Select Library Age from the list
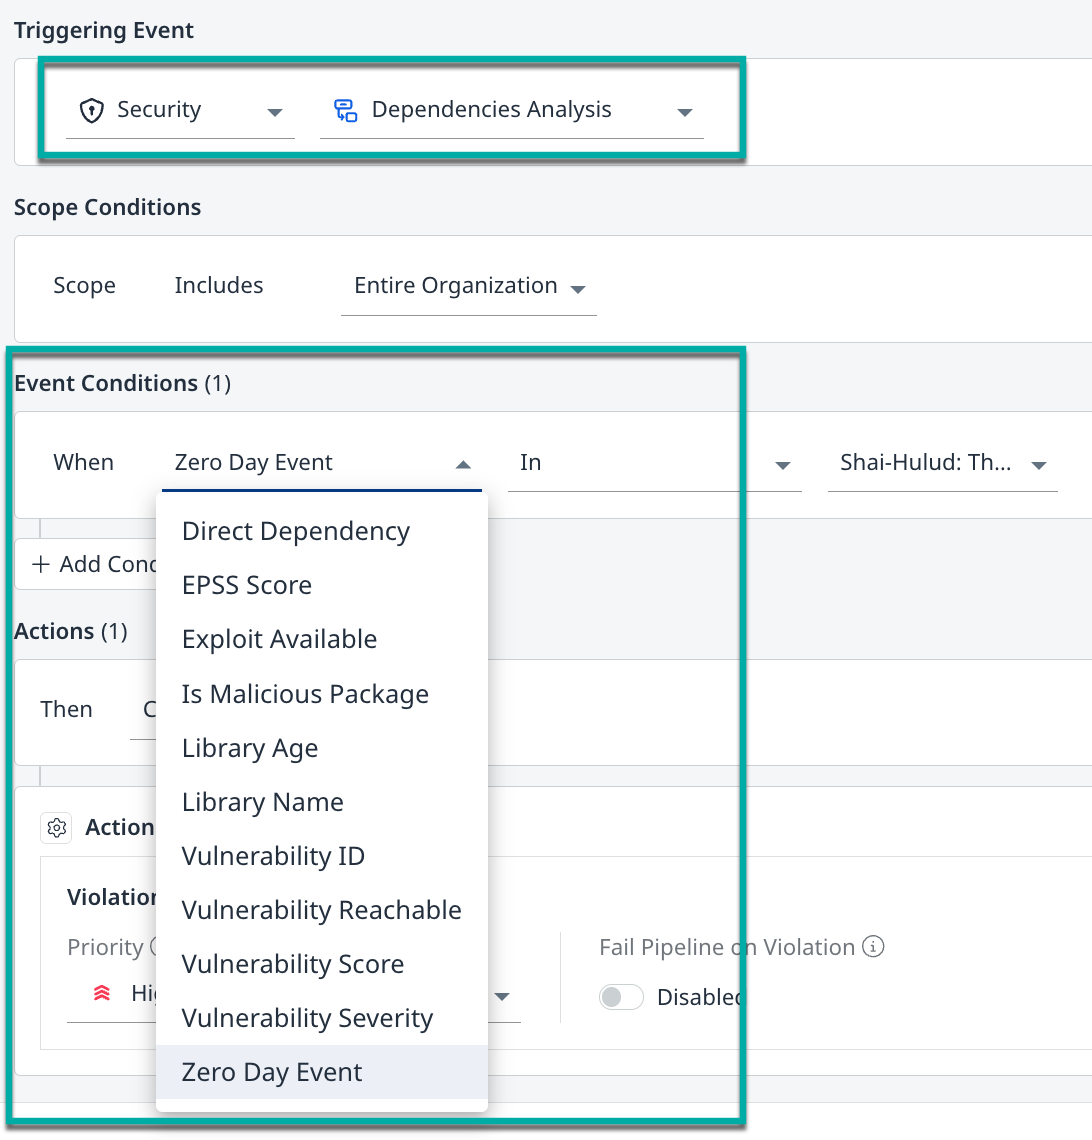The height and width of the screenshot is (1140, 1092). click(250, 748)
